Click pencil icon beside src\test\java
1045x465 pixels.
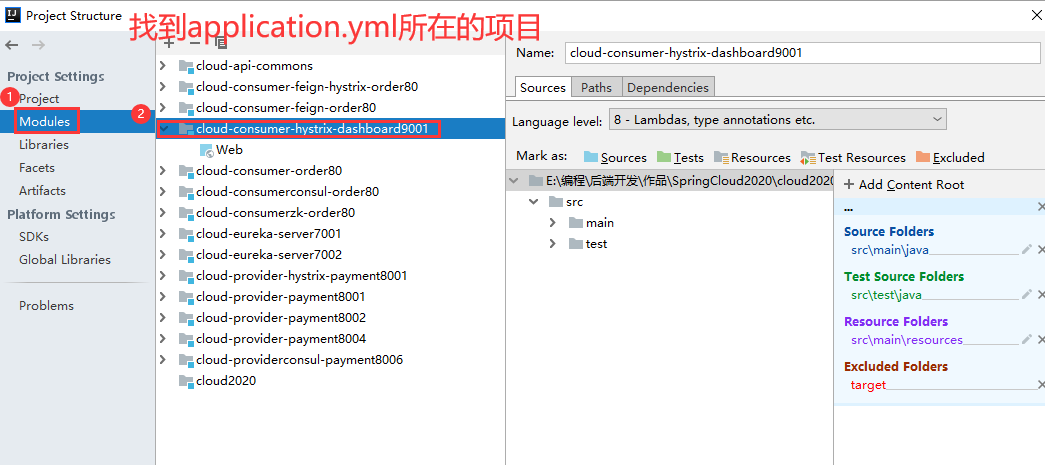point(1027,294)
